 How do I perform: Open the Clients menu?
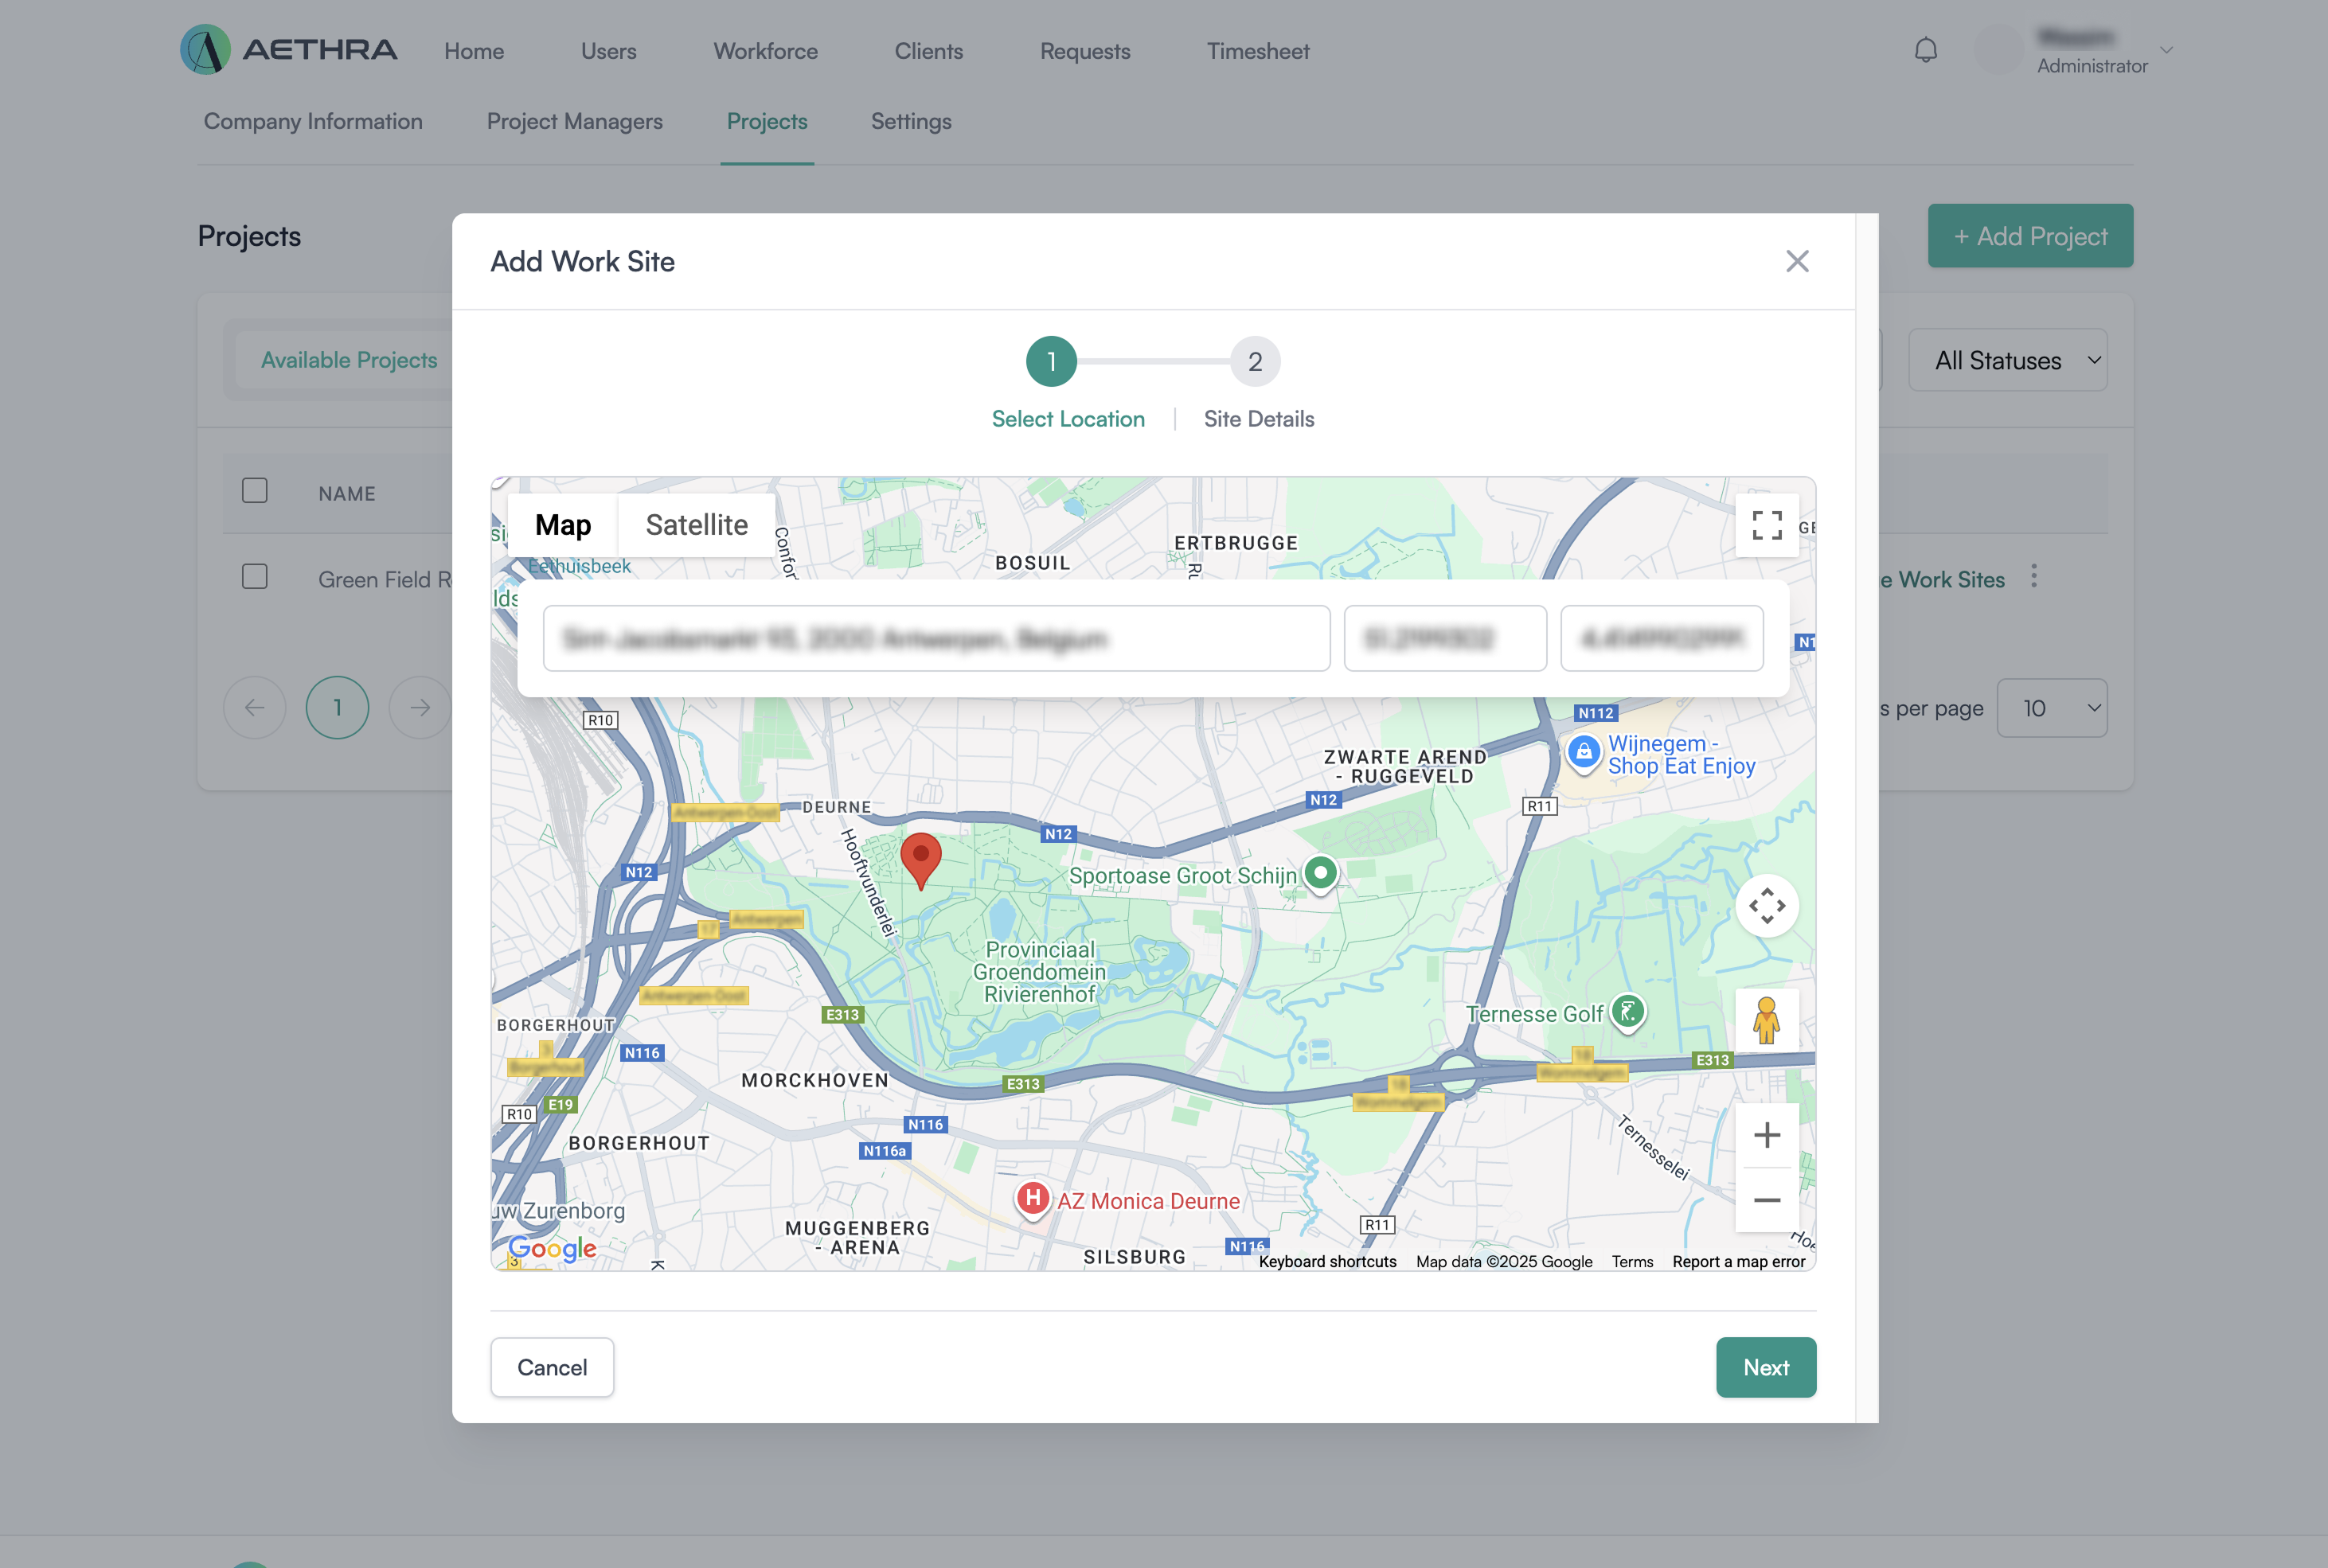928,51
